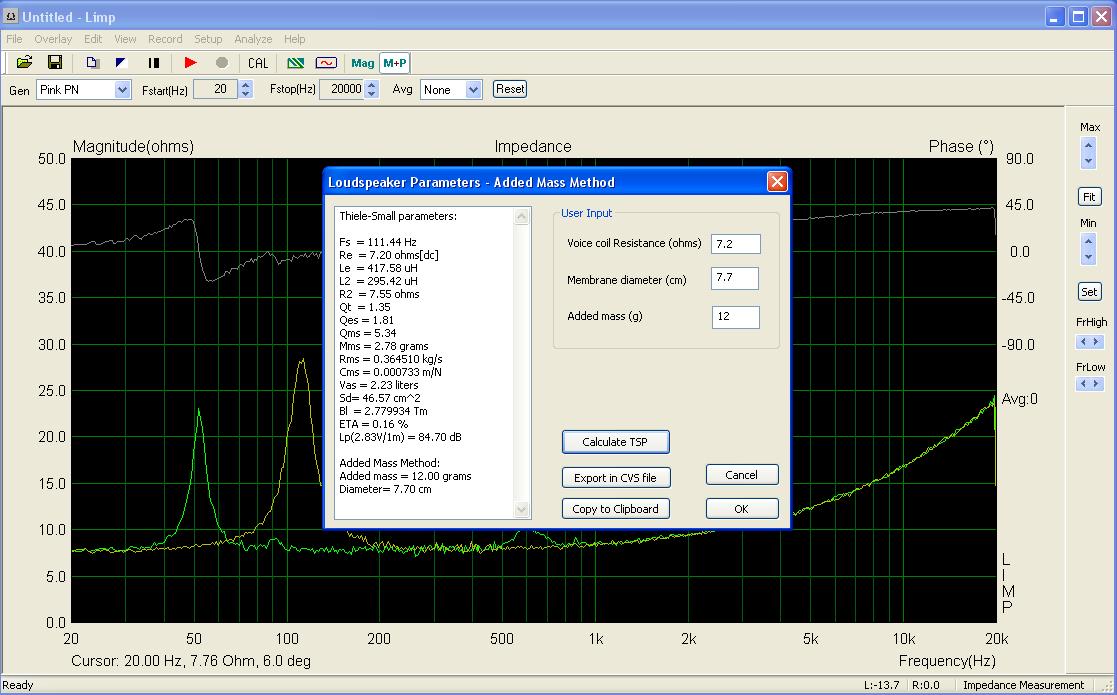Click the Reset button next to Avg
The image size is (1117, 695).
510,89
